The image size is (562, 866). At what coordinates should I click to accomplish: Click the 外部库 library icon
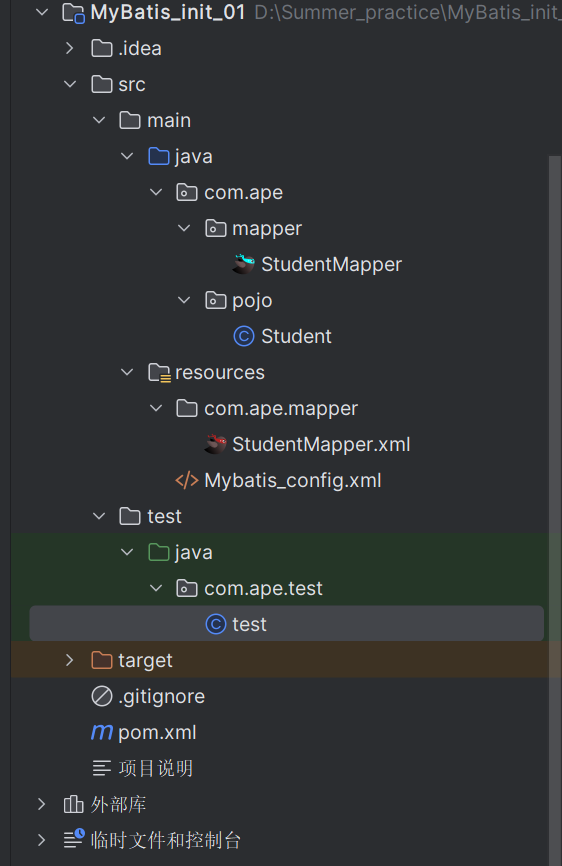pyautogui.click(x=73, y=804)
